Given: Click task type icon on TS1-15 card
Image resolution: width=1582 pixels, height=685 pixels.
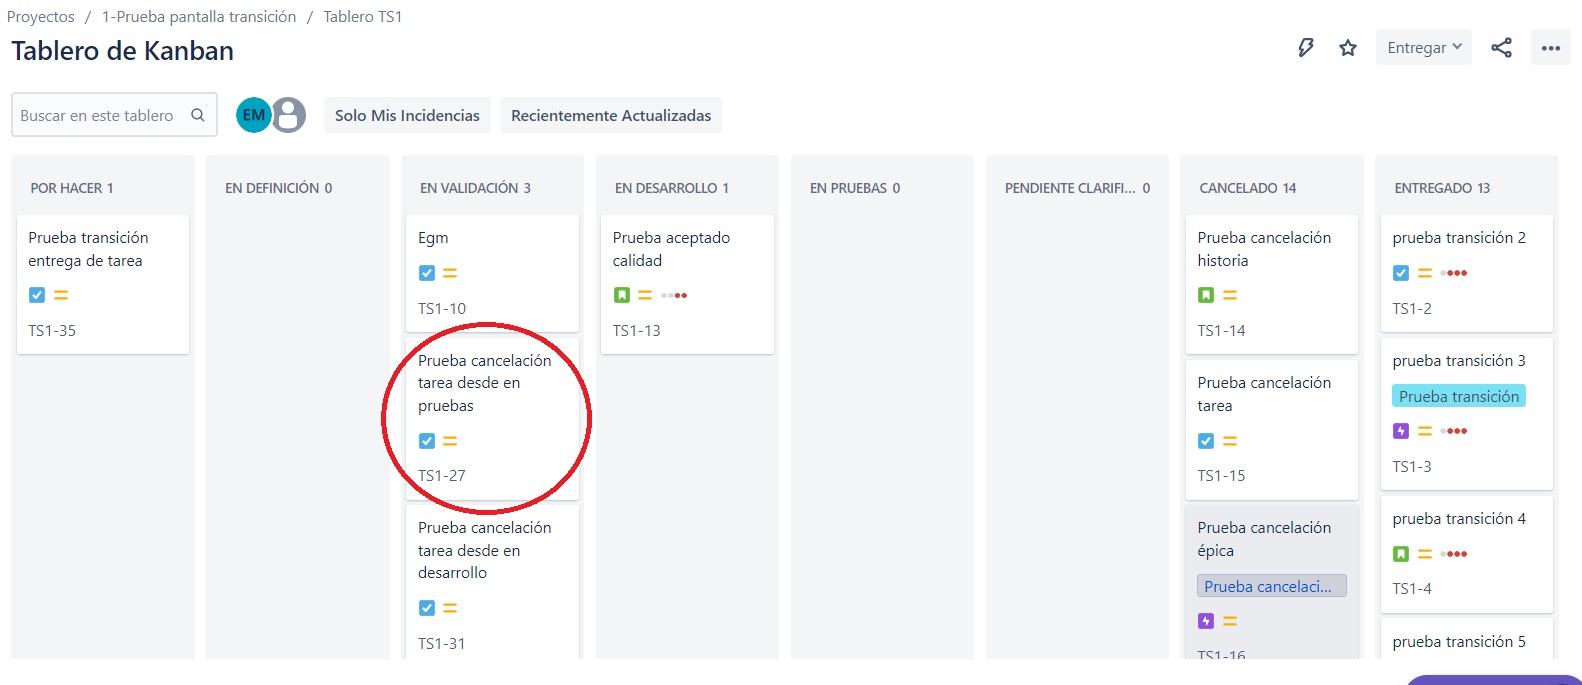Looking at the screenshot, I should (1206, 441).
